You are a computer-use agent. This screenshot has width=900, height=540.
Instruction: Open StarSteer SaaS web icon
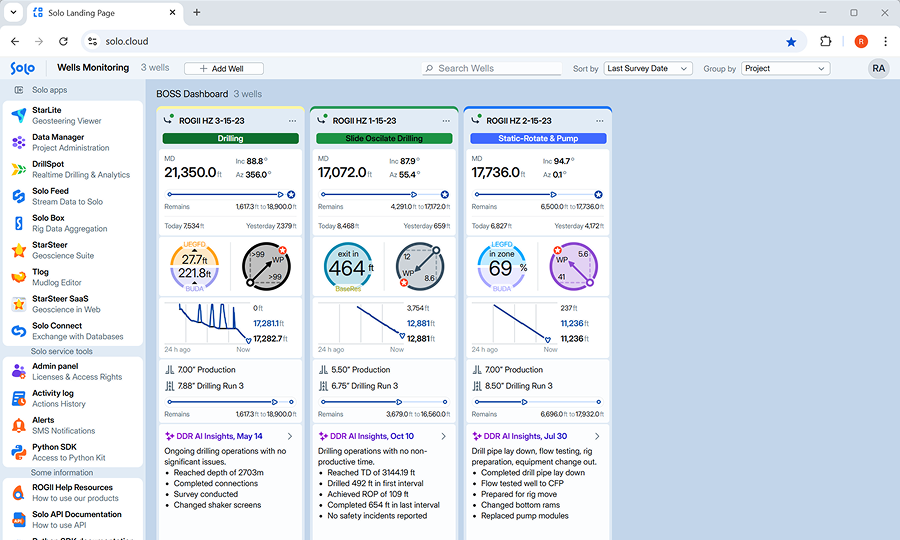point(19,304)
